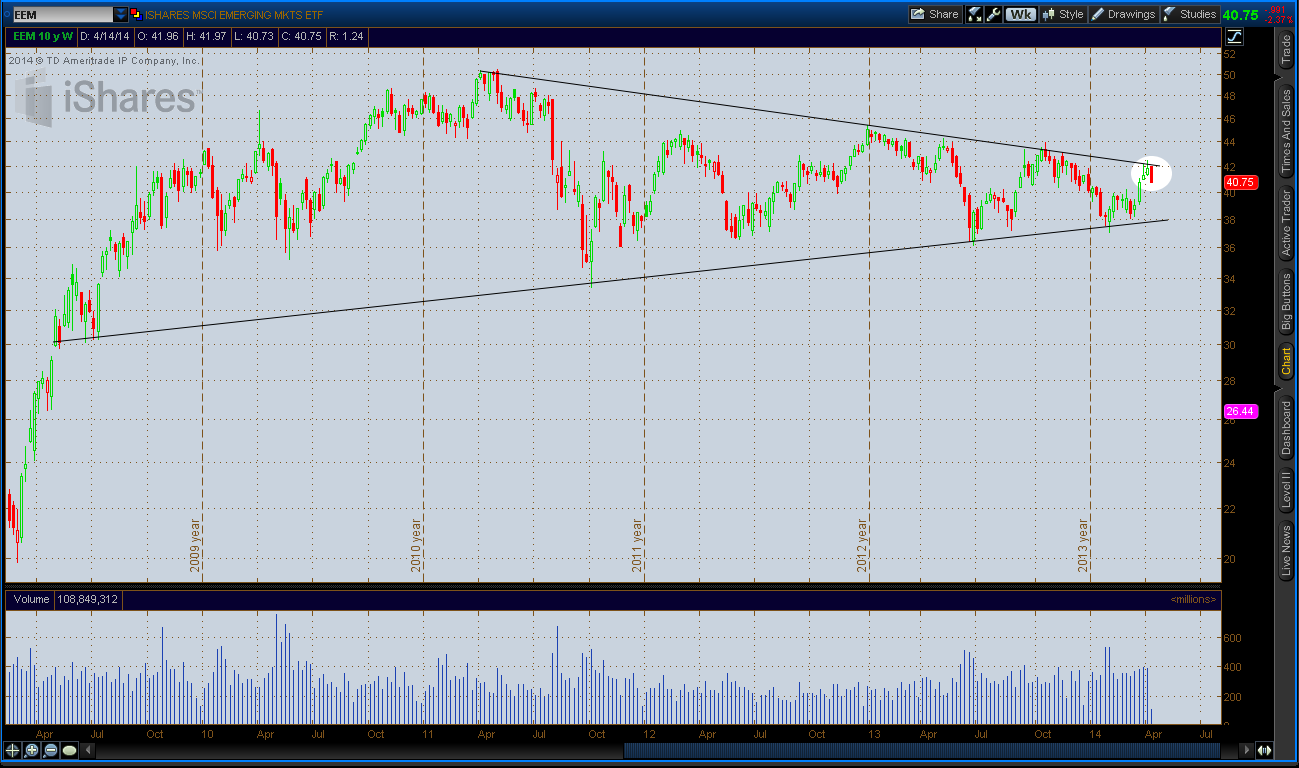Screen dimensions: 1299x768
Task: Click the '2010 year' vertical marker label
Action: [x=417, y=545]
